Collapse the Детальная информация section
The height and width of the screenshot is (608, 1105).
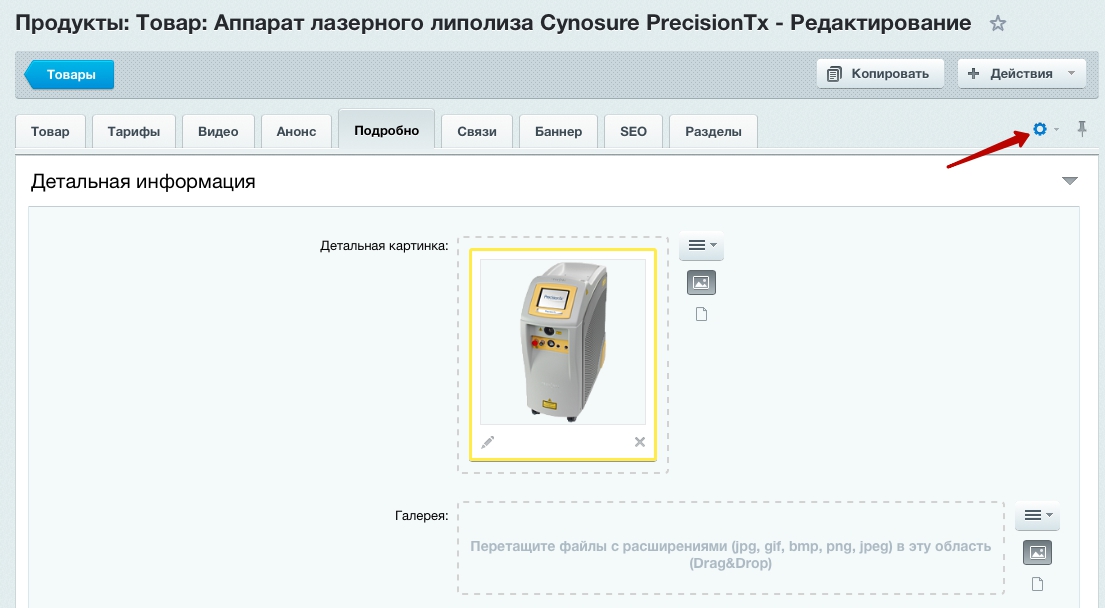pyautogui.click(x=1070, y=181)
